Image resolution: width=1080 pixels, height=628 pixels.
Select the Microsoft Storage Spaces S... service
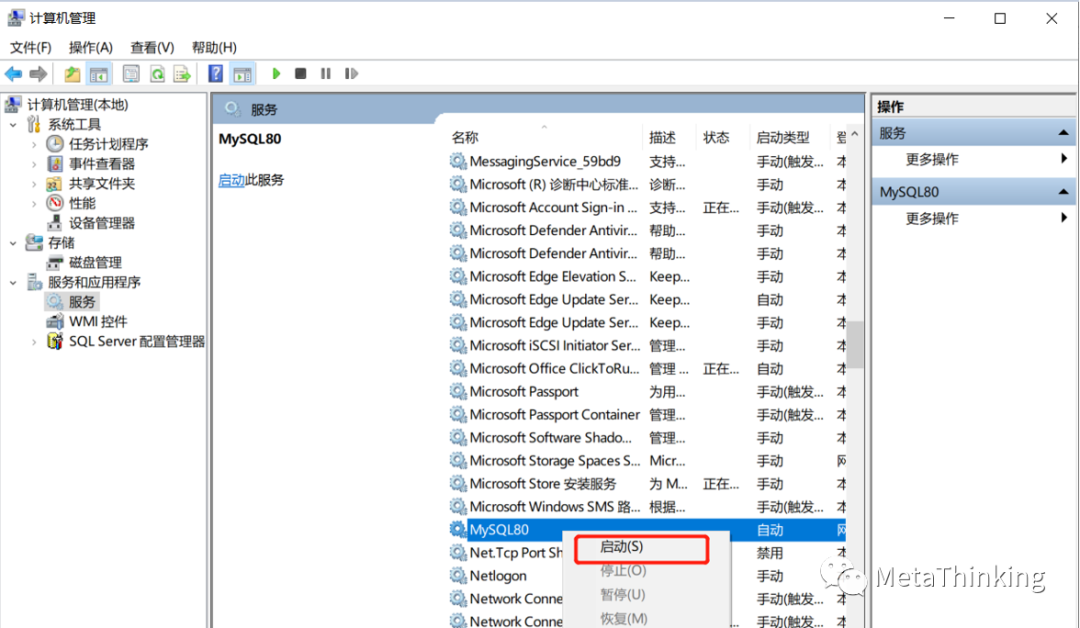[646, 461]
